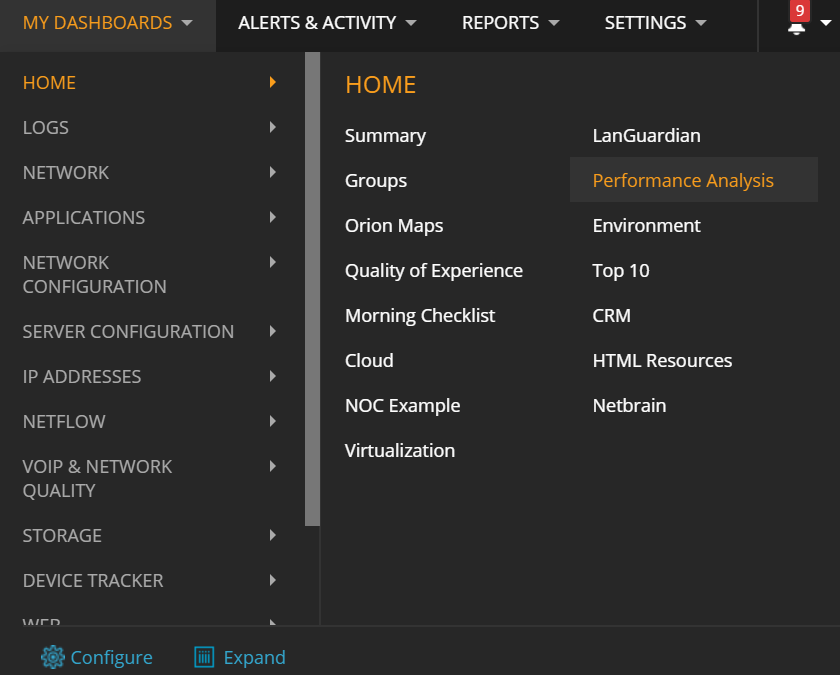Click the notification bell icon
Screen dimensions: 840x675
click(x=796, y=27)
